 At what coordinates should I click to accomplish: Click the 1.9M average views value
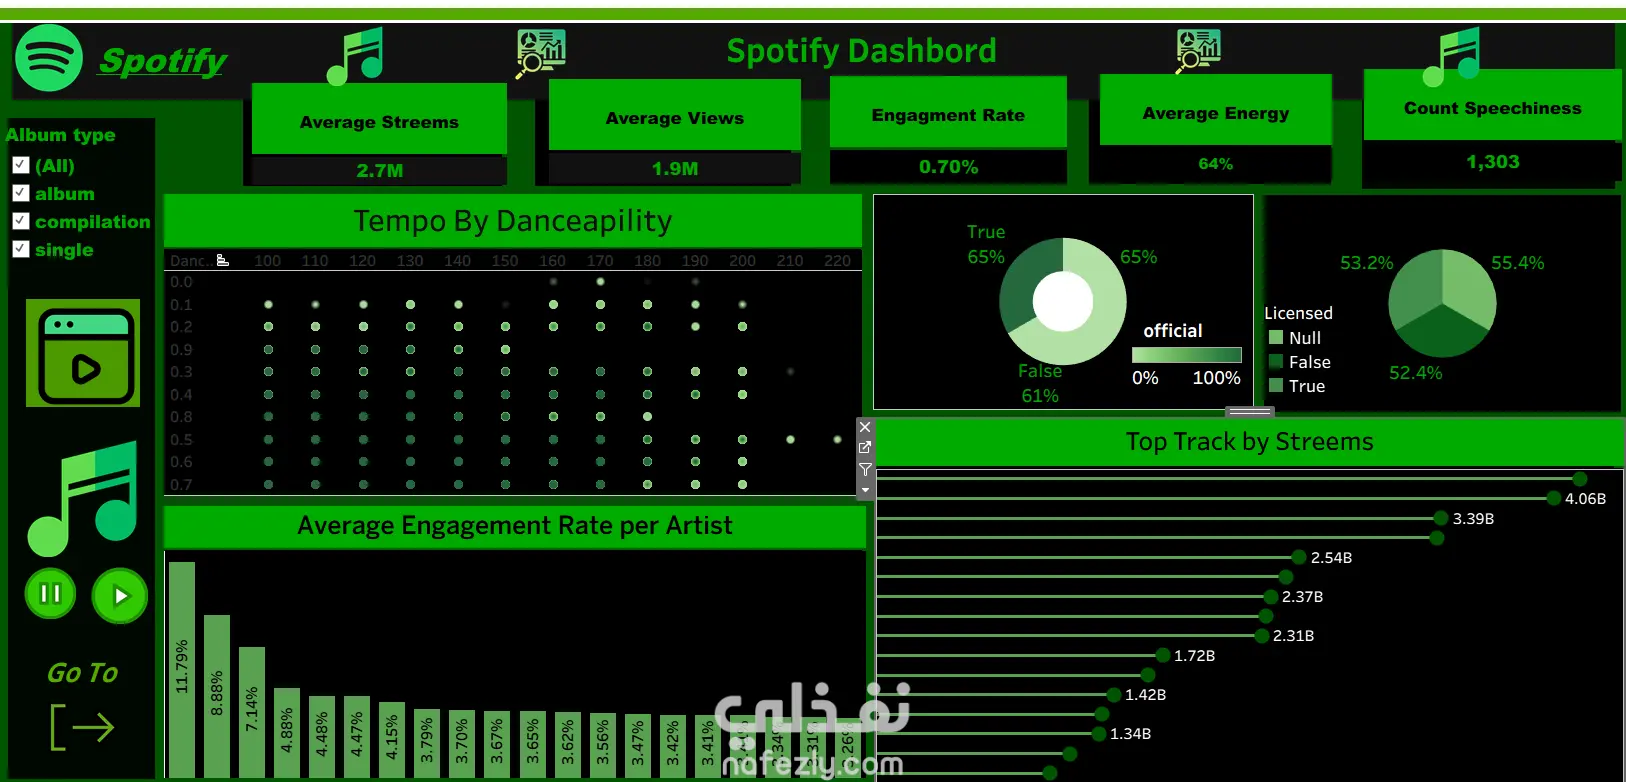tap(675, 169)
